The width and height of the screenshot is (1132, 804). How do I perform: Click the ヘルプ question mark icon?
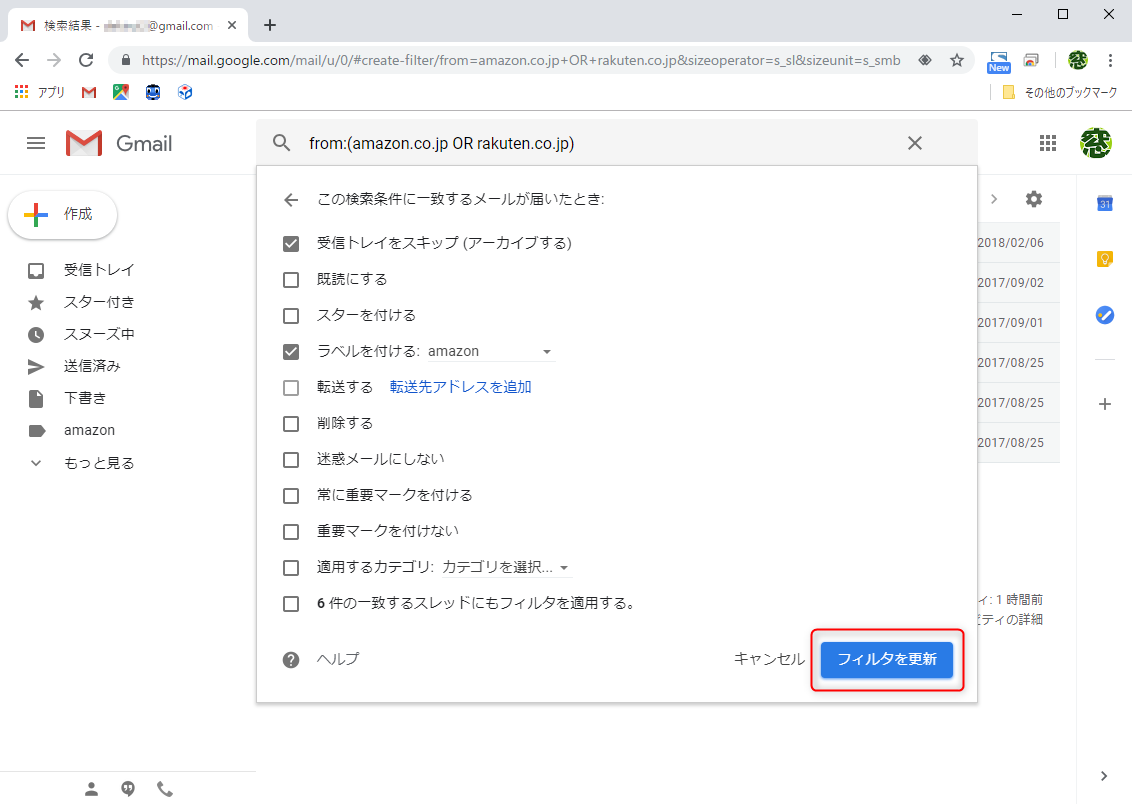(290, 659)
